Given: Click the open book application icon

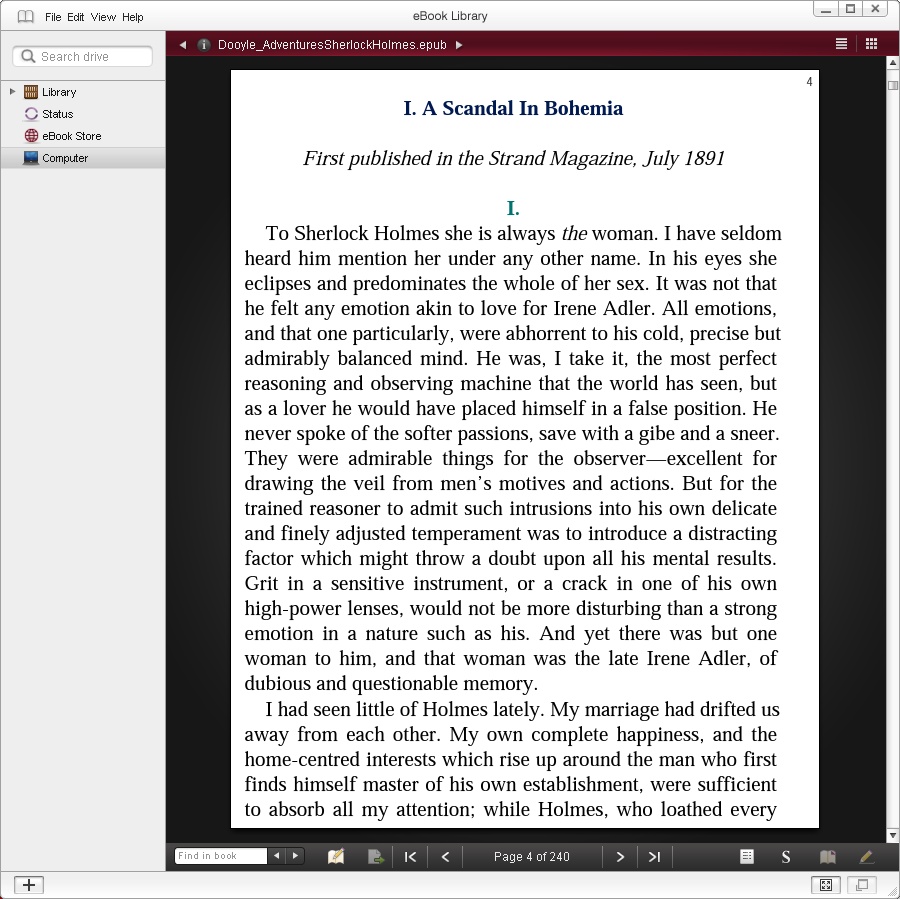Looking at the screenshot, I should 25,17.
